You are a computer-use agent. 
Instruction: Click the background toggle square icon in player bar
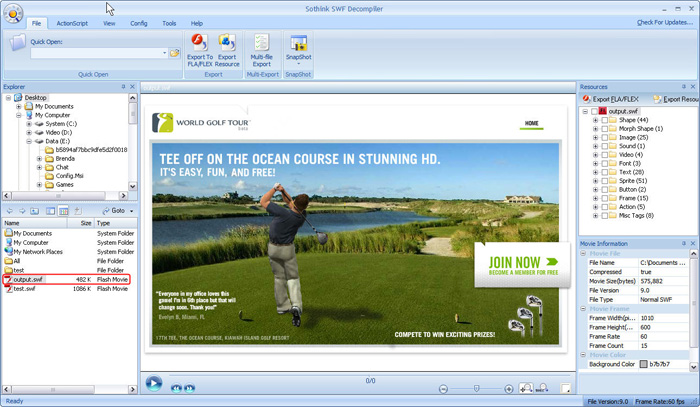pos(566,388)
